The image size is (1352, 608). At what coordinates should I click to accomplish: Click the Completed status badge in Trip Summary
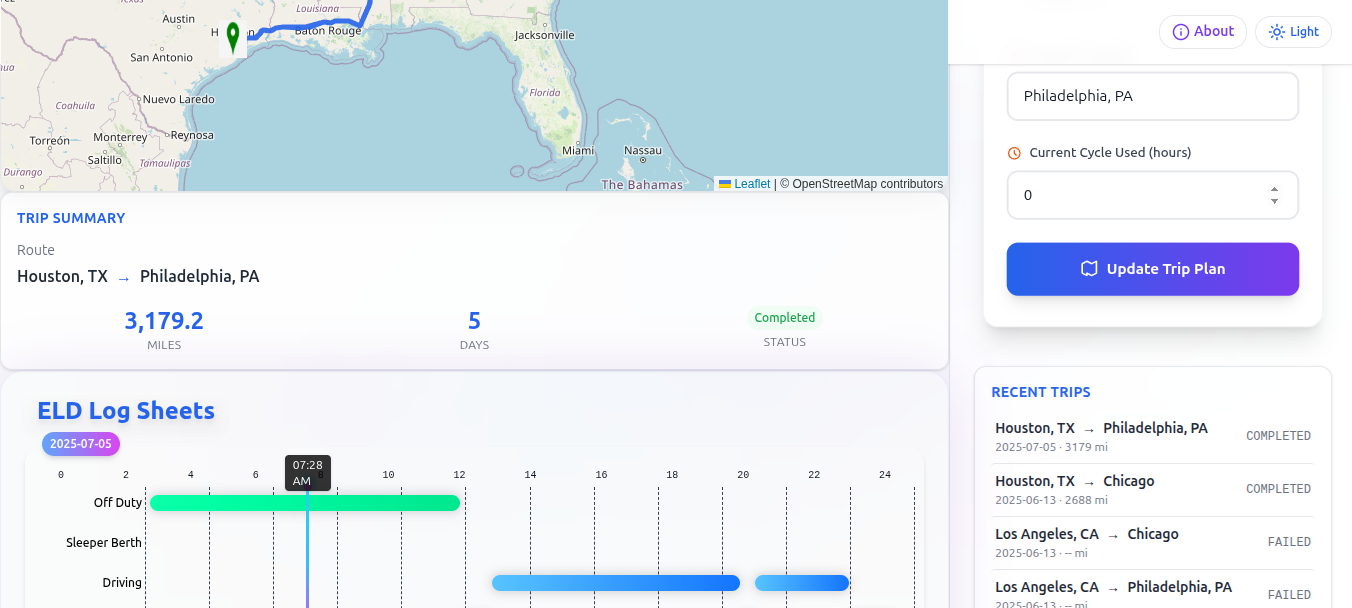785,318
